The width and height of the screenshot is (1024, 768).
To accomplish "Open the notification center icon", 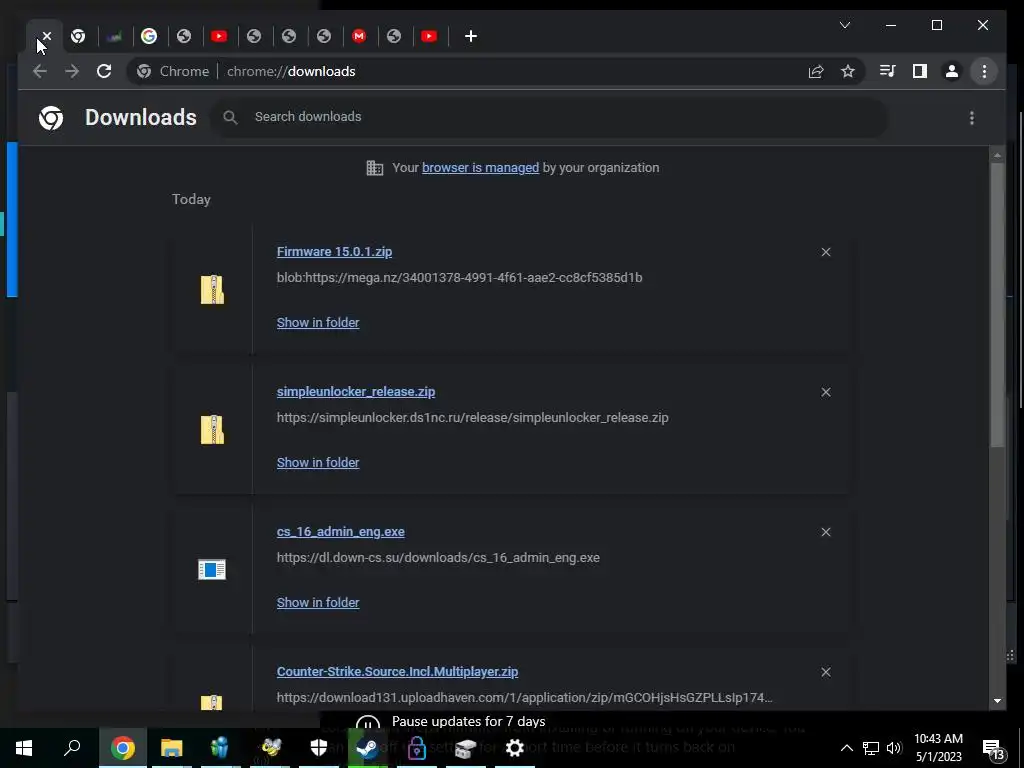I will tap(993, 749).
